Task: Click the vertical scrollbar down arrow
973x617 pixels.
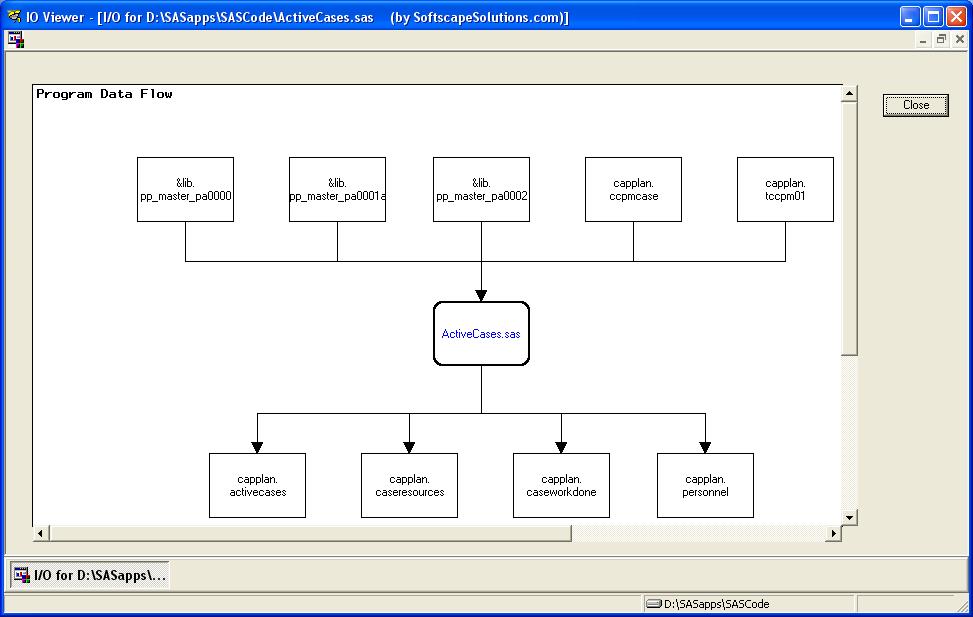Action: [849, 517]
